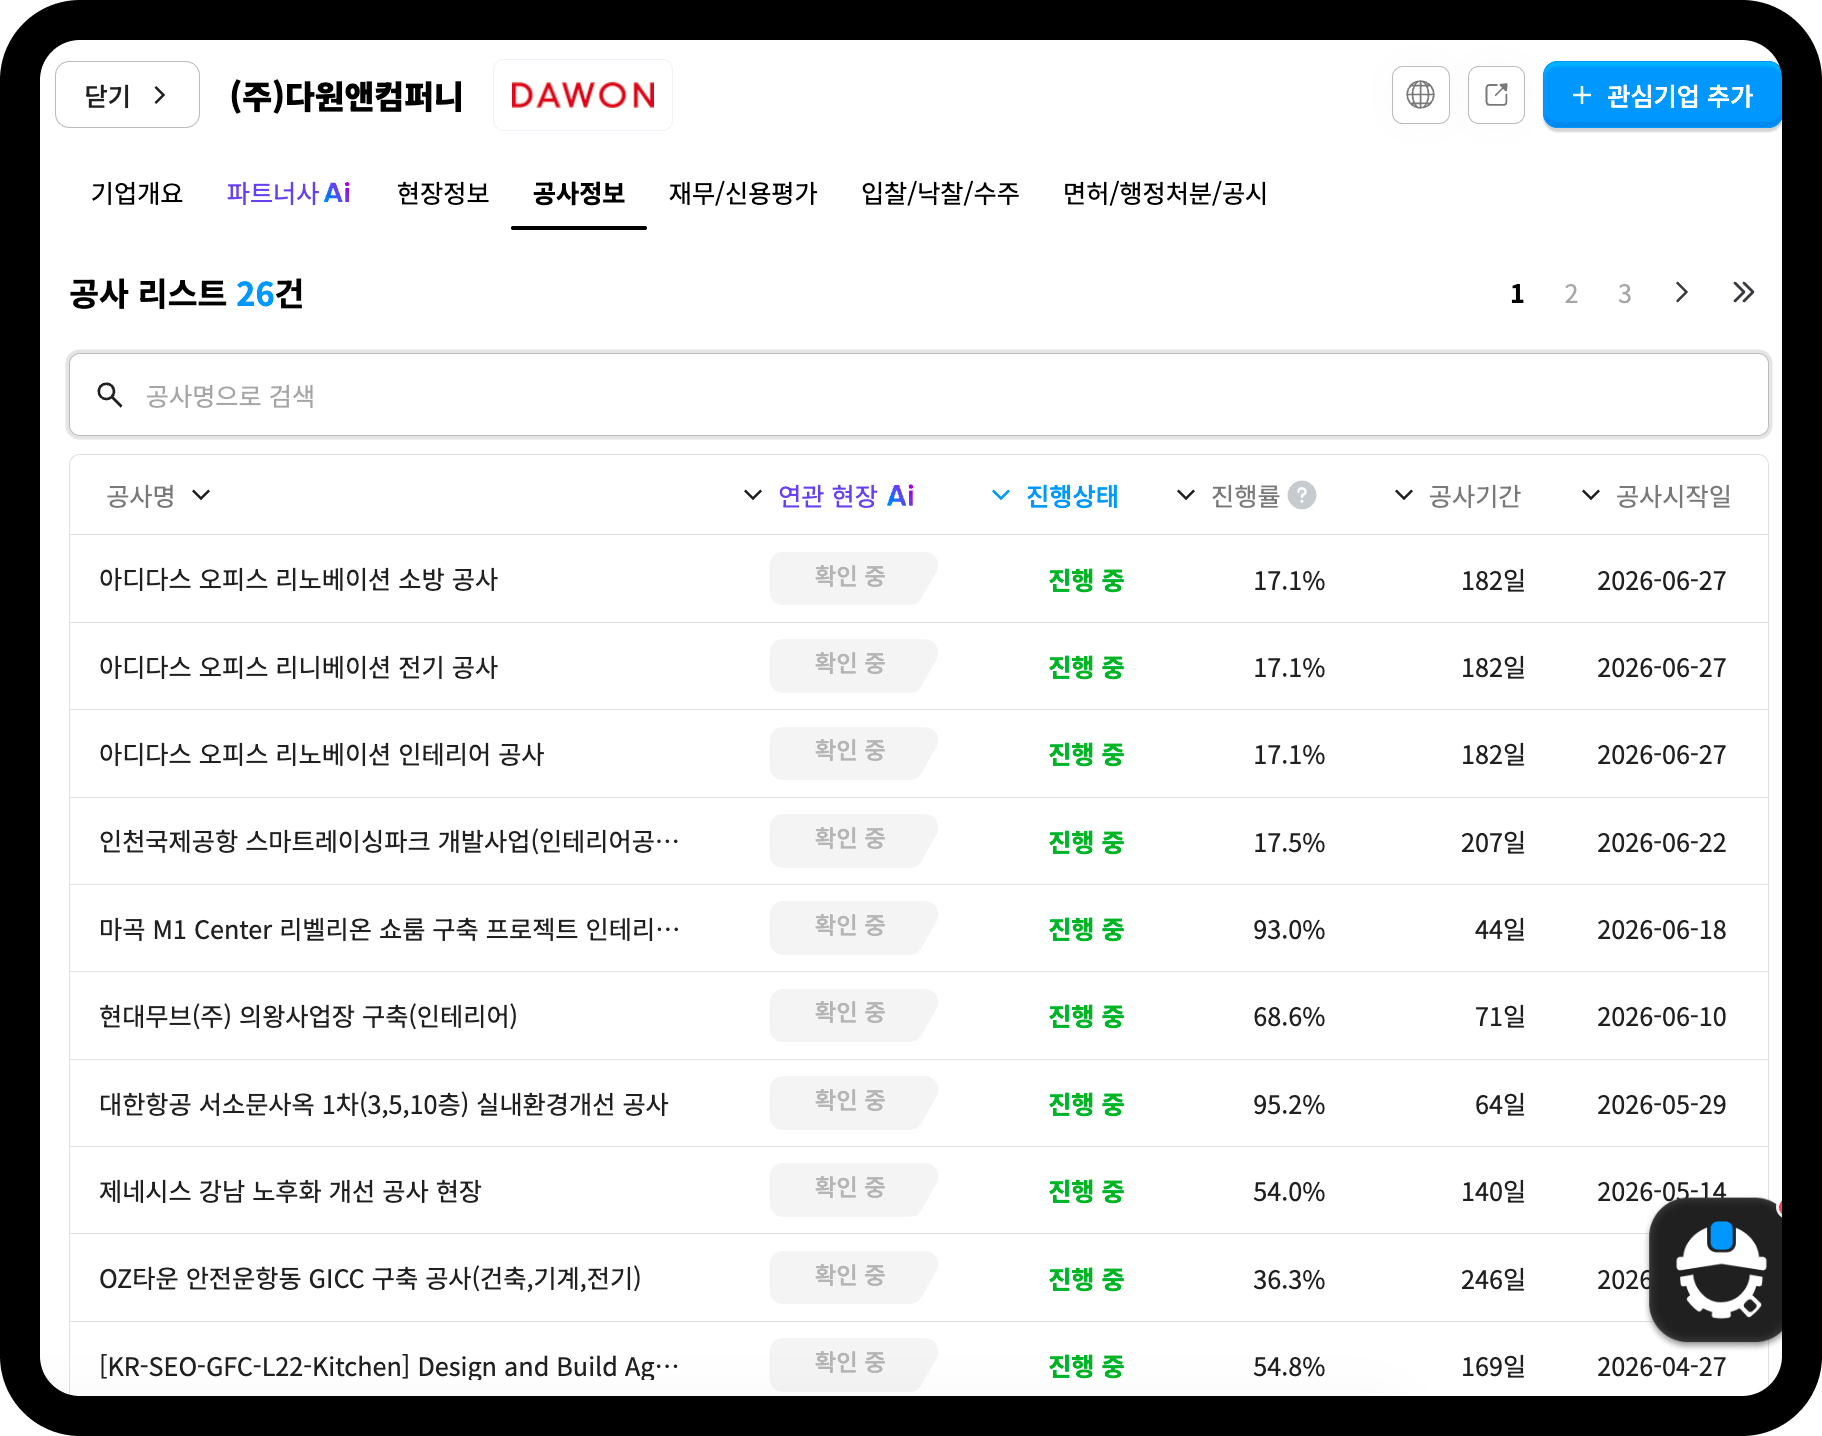
Task: Click the 246일 duration cell
Action: click(x=1493, y=1280)
